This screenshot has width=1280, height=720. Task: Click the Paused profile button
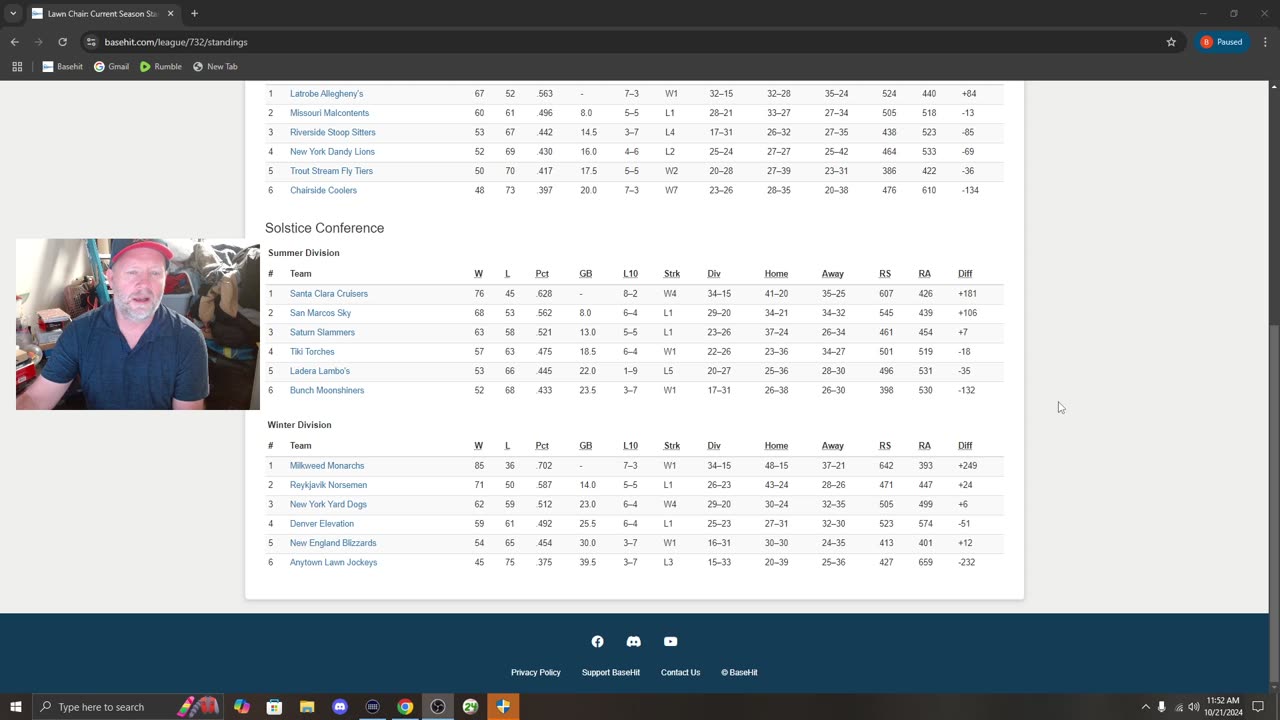point(1222,42)
